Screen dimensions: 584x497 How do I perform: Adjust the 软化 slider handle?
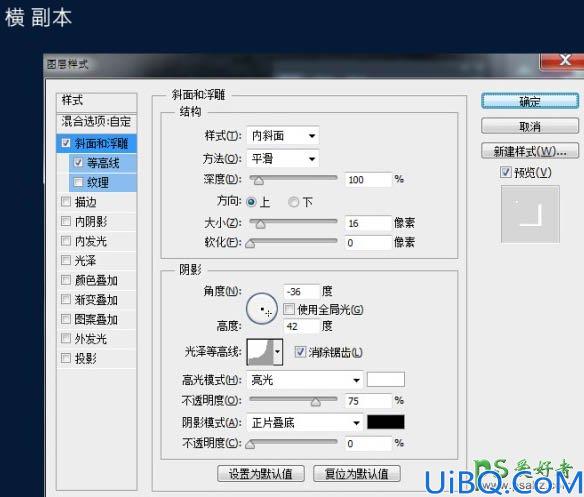(x=250, y=244)
